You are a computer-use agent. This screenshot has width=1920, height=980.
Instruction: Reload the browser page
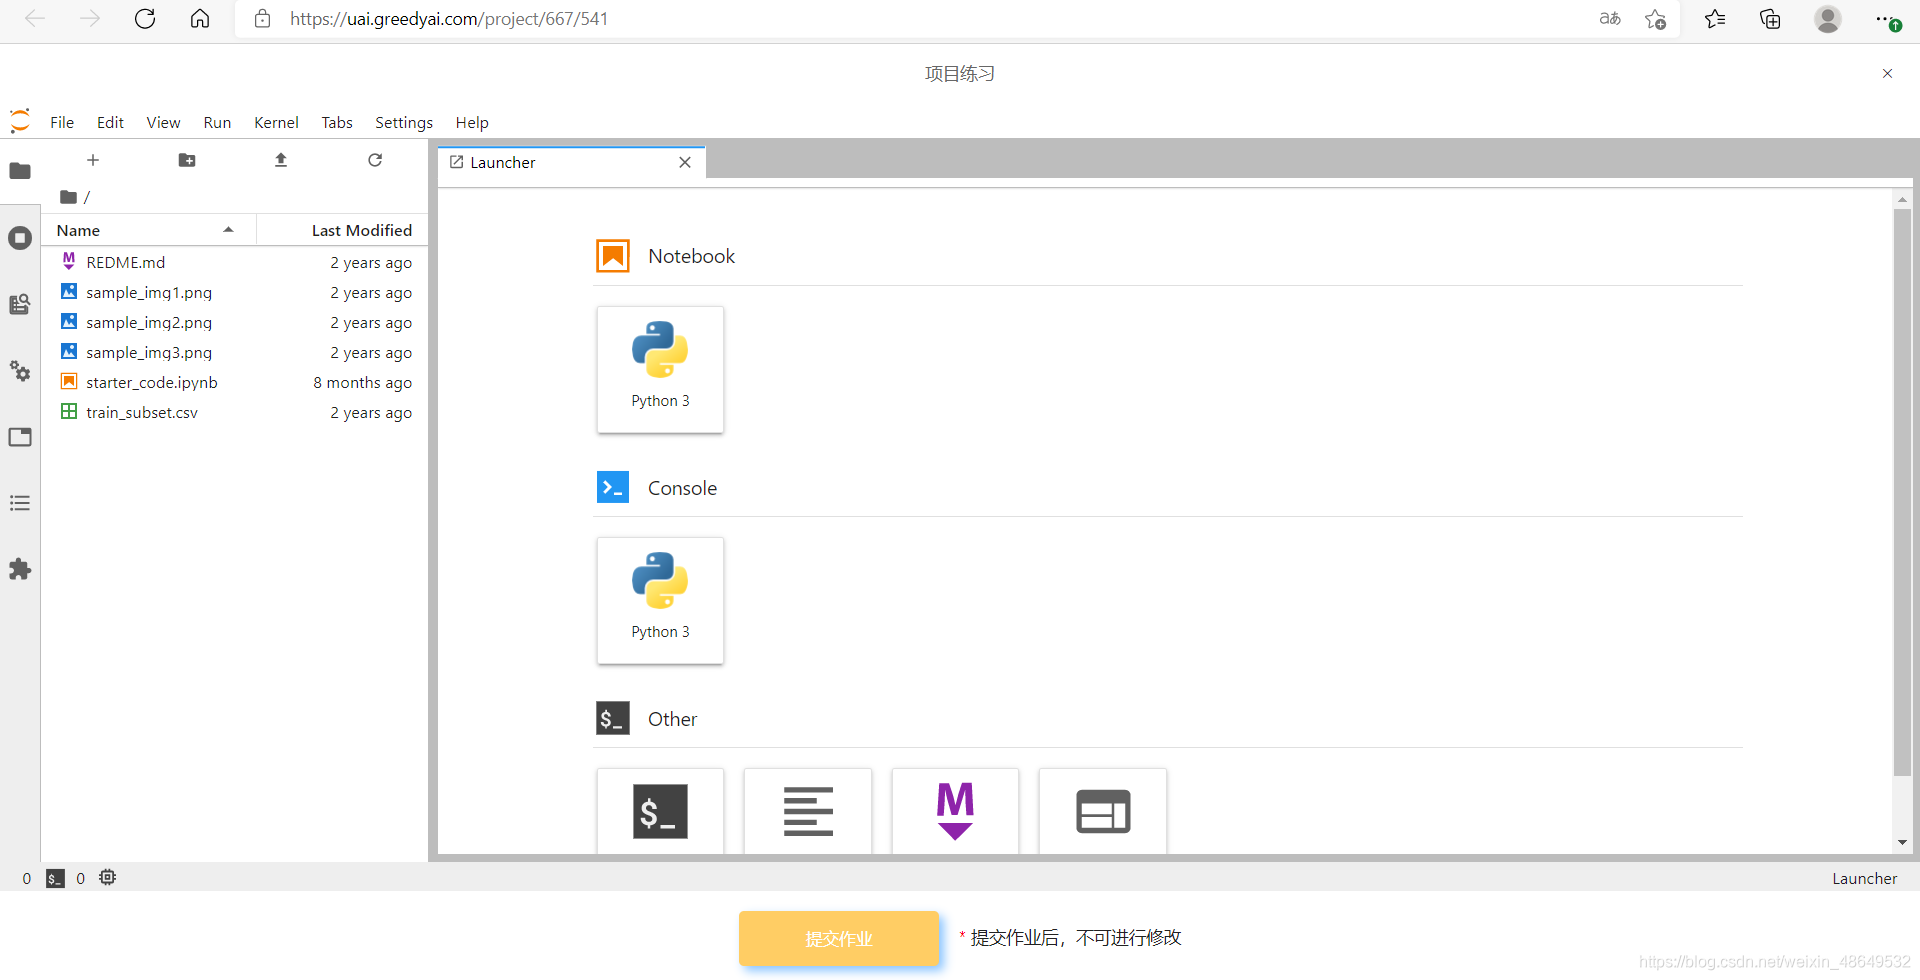pyautogui.click(x=145, y=19)
